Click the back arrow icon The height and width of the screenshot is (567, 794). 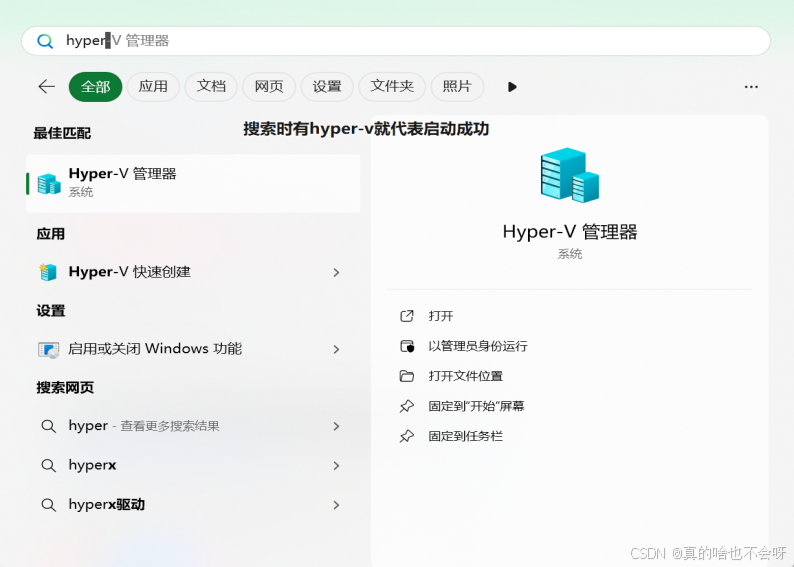pyautogui.click(x=47, y=87)
